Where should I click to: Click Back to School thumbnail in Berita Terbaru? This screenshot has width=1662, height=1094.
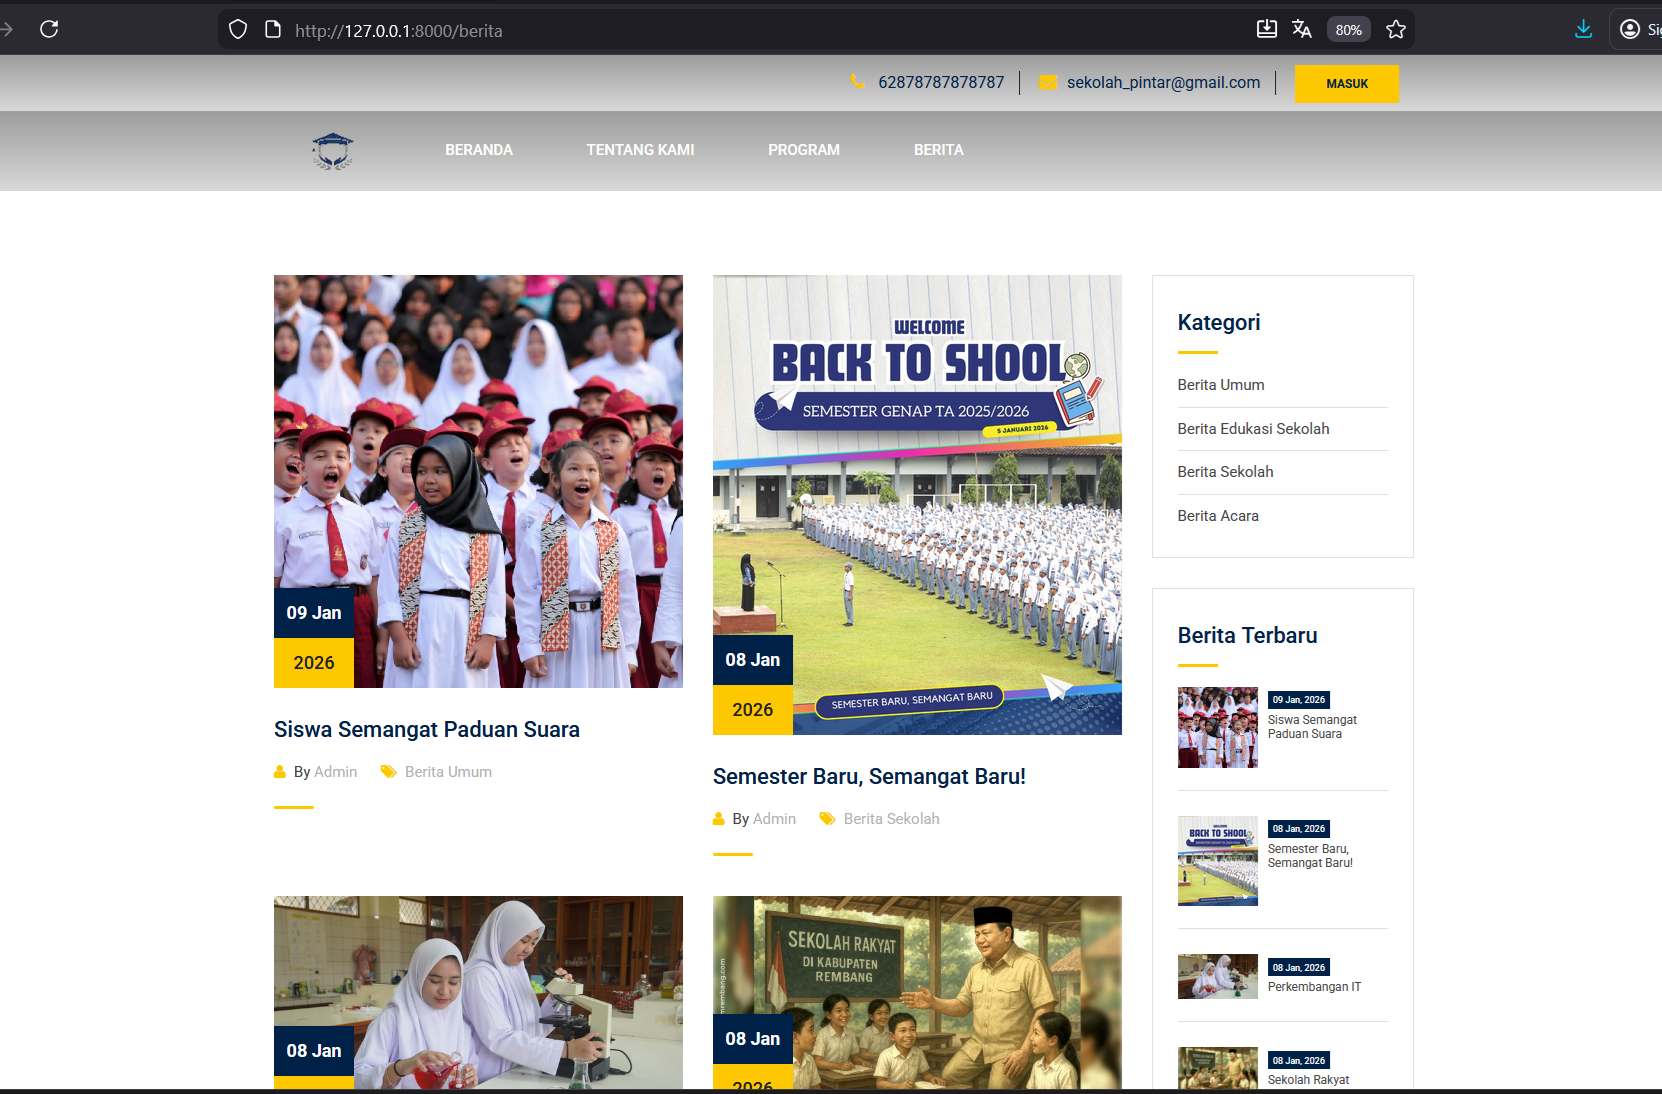tap(1218, 861)
